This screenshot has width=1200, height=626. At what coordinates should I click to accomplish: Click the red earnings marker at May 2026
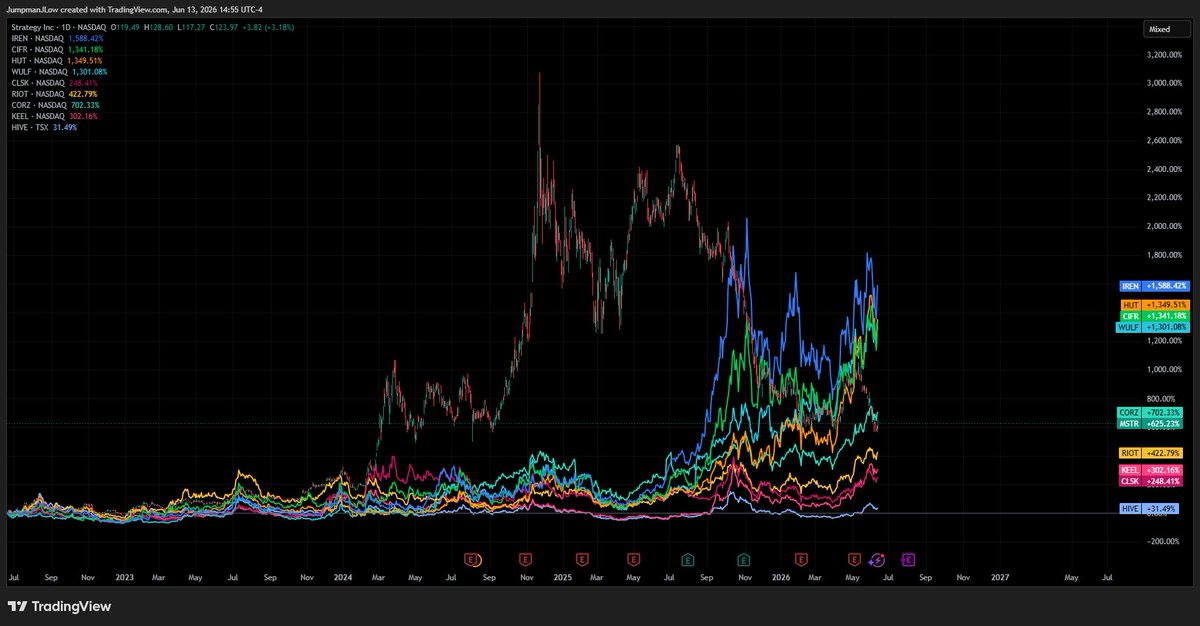click(x=855, y=558)
